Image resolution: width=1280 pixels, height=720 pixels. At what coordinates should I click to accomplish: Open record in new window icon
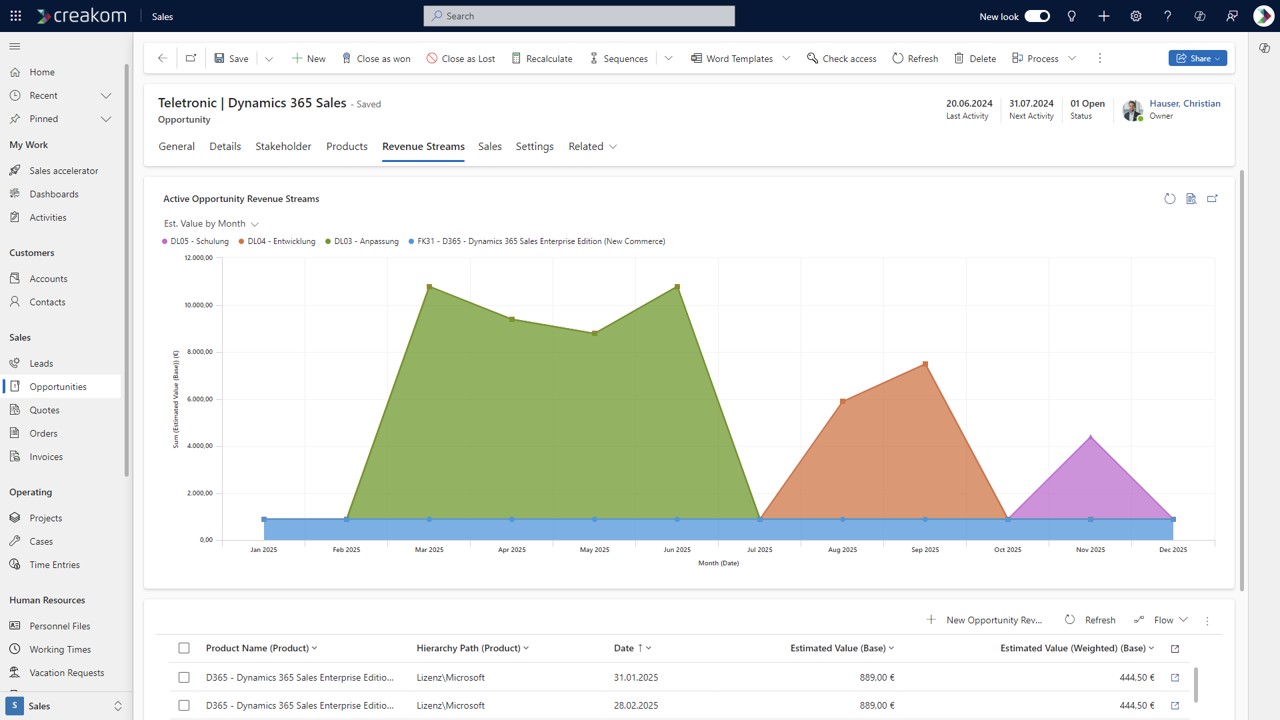[x=191, y=58]
